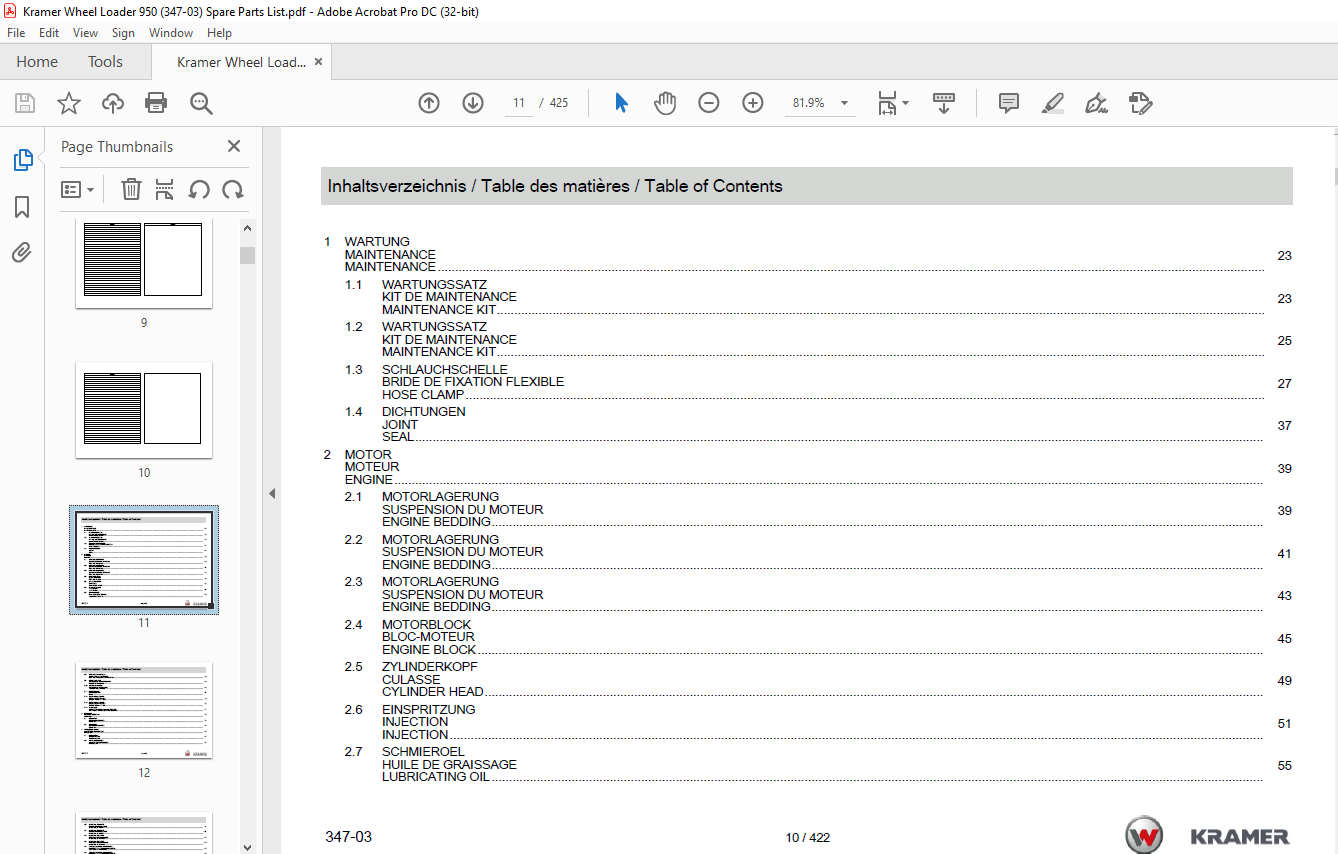Collapse the navigation pane with the arrow
Image resolution: width=1338 pixels, height=854 pixels.
click(x=271, y=493)
